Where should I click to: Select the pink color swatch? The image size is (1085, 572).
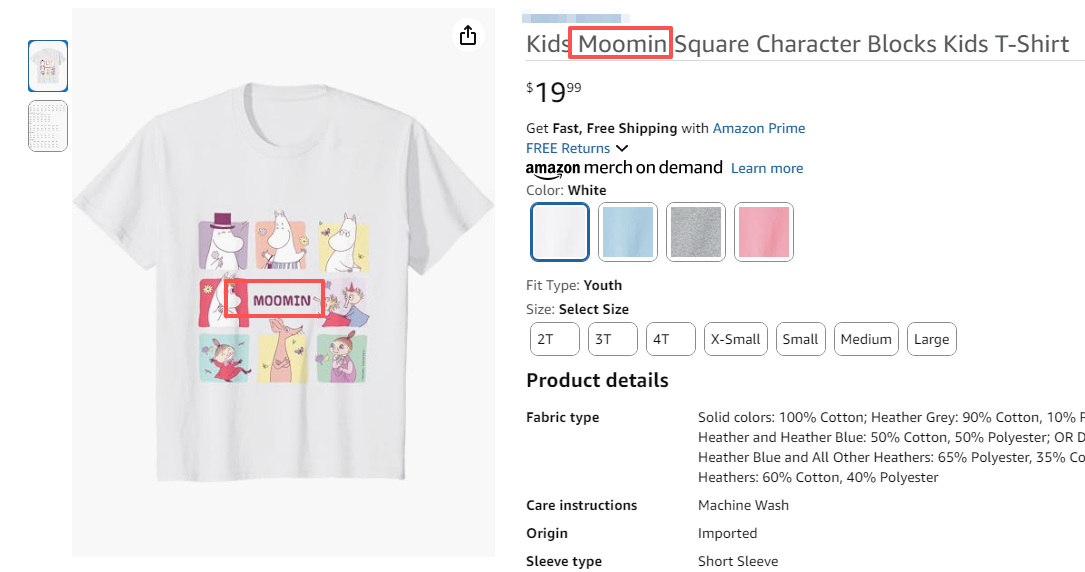(764, 232)
